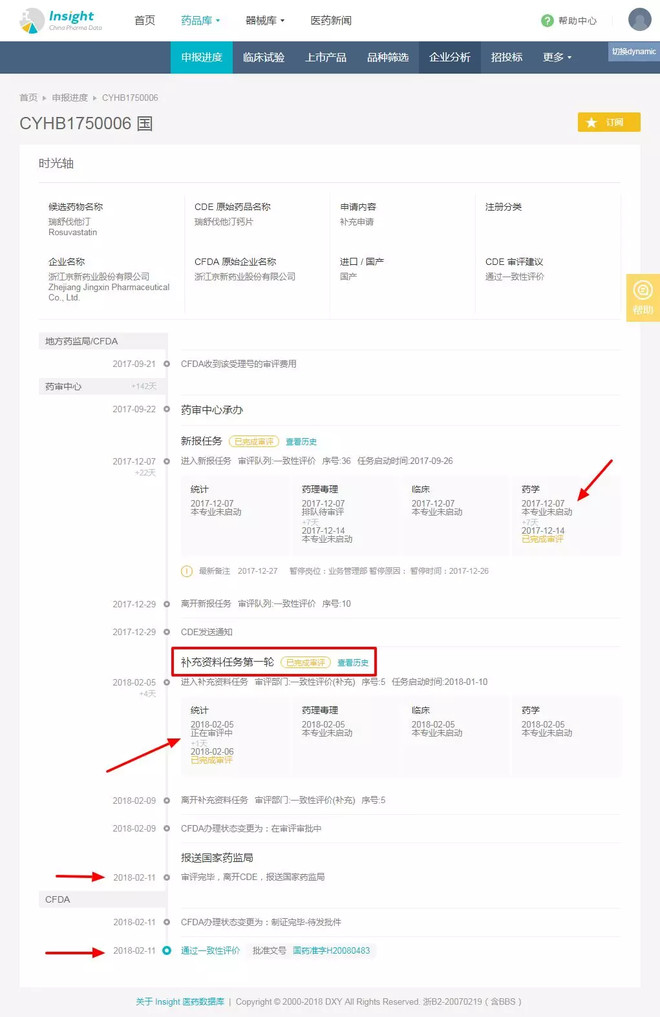Click the 已完成审评 badge beside 新报任务
Image resolution: width=660 pixels, height=1017 pixels.
253,442
